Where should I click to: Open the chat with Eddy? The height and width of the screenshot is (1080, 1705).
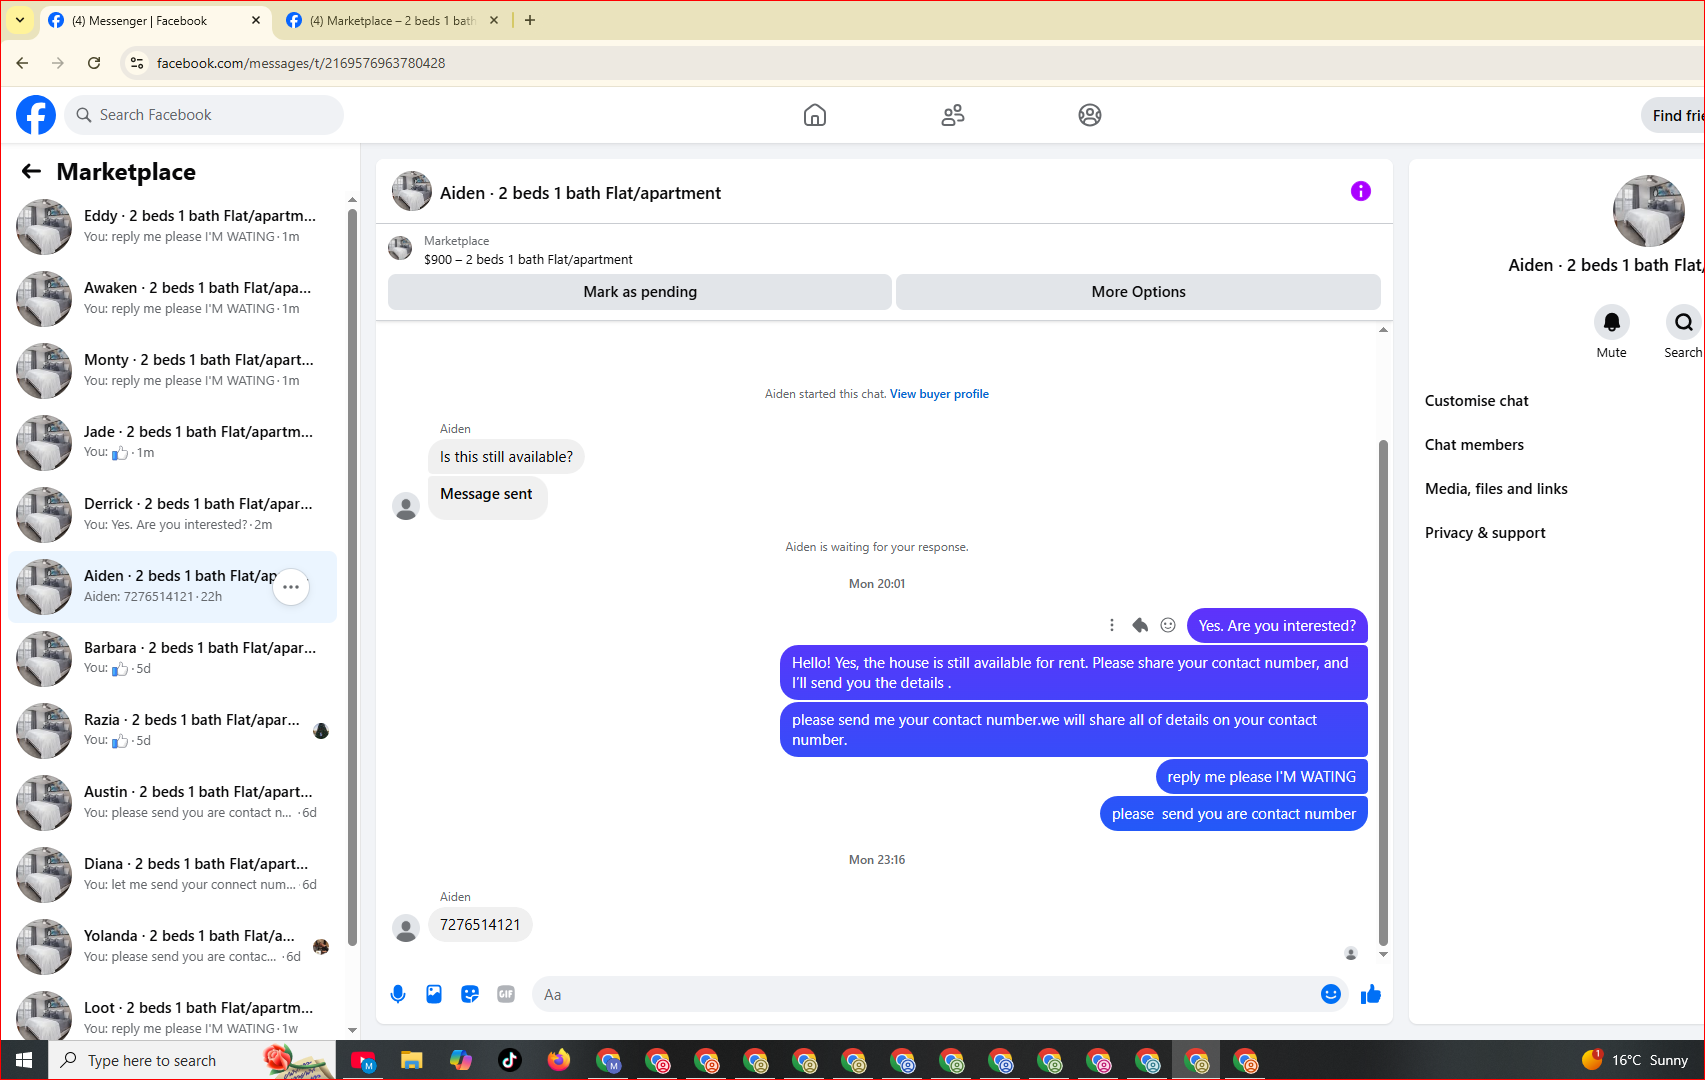click(x=172, y=227)
